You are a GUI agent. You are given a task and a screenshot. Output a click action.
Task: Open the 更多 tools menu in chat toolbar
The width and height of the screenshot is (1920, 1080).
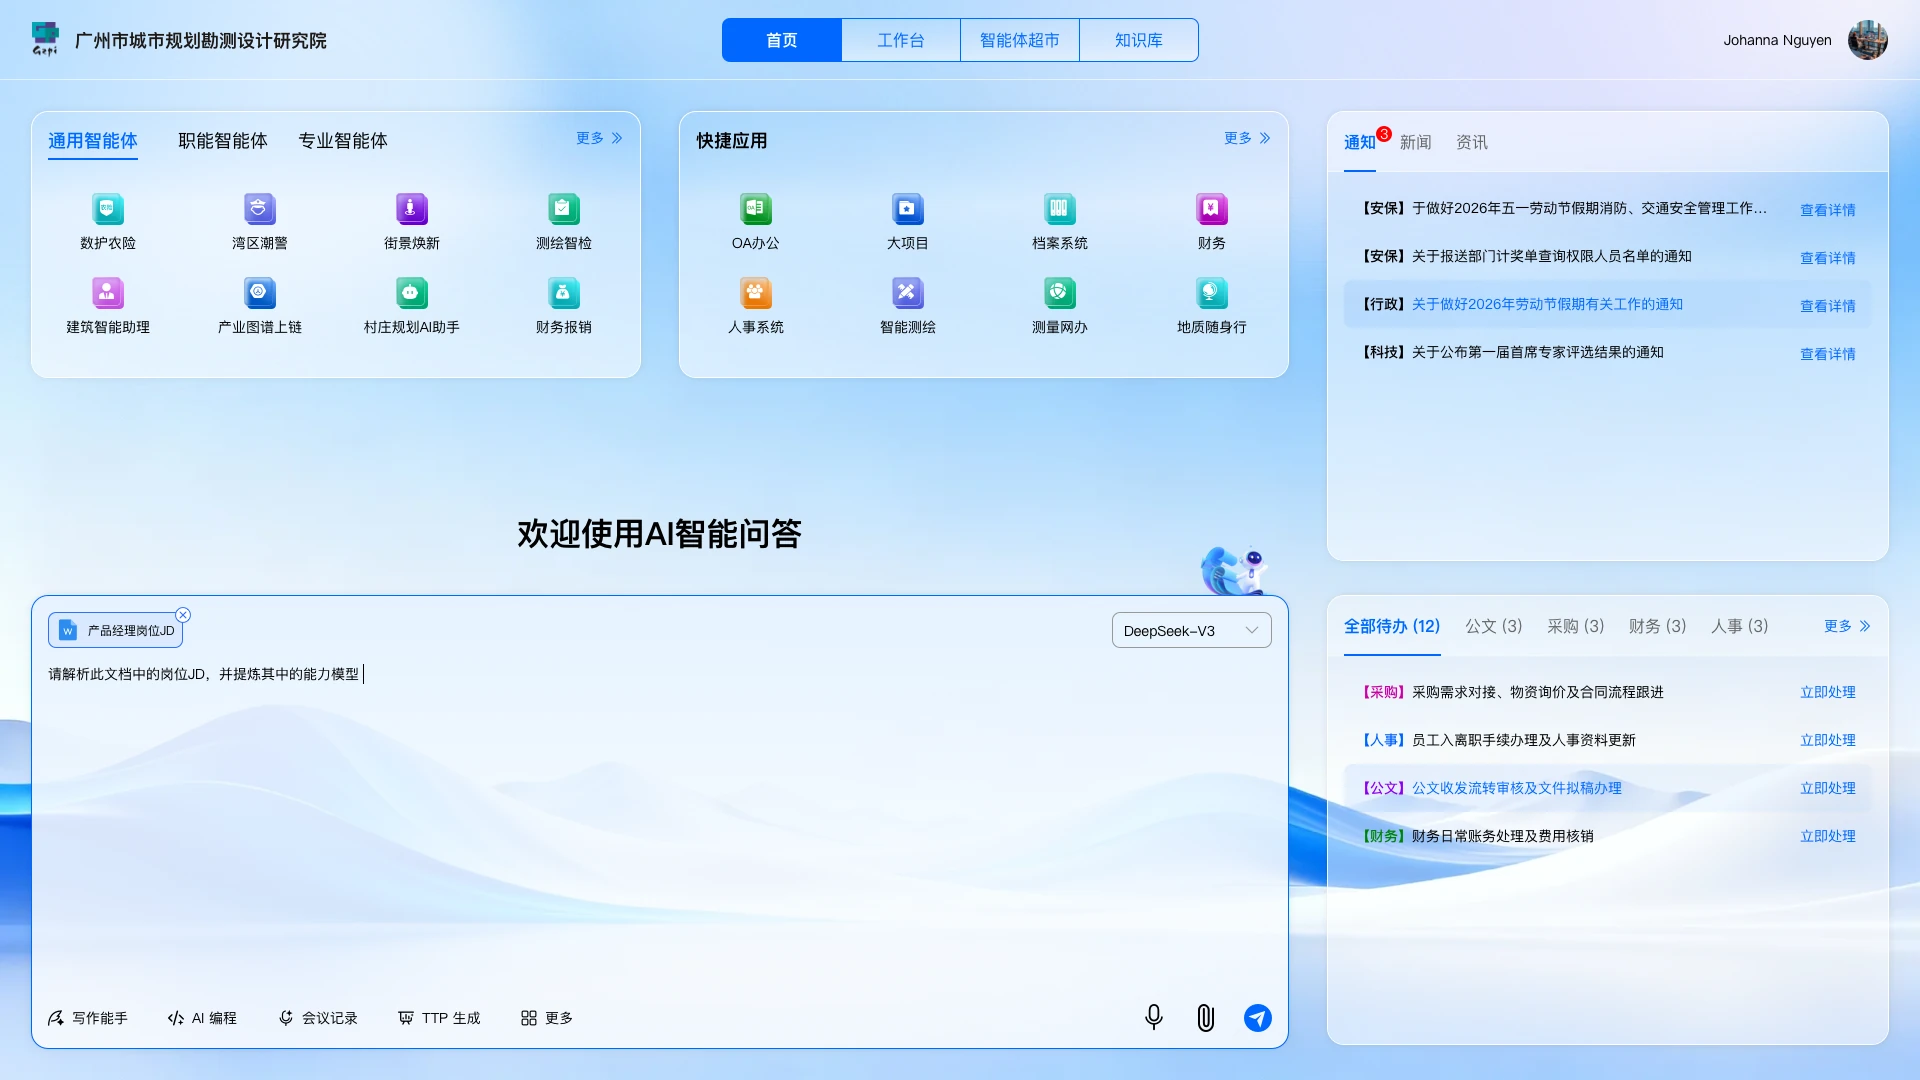click(x=547, y=1018)
